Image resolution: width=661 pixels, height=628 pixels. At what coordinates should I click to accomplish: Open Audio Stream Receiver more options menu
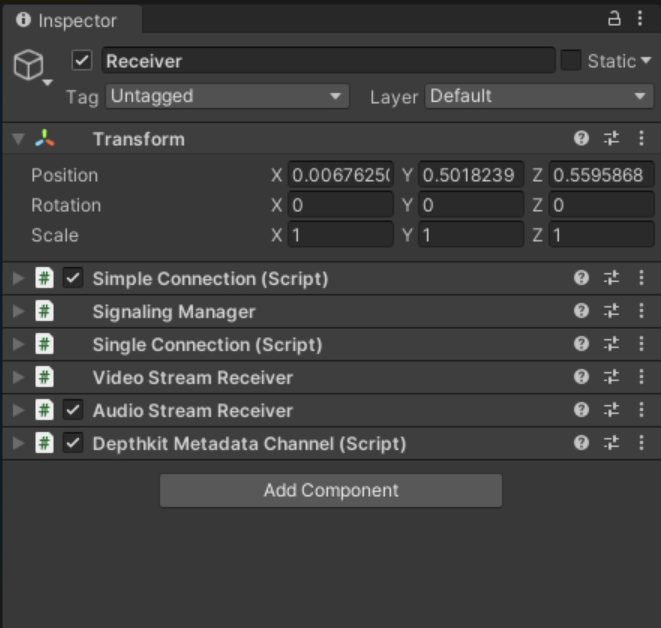(641, 410)
